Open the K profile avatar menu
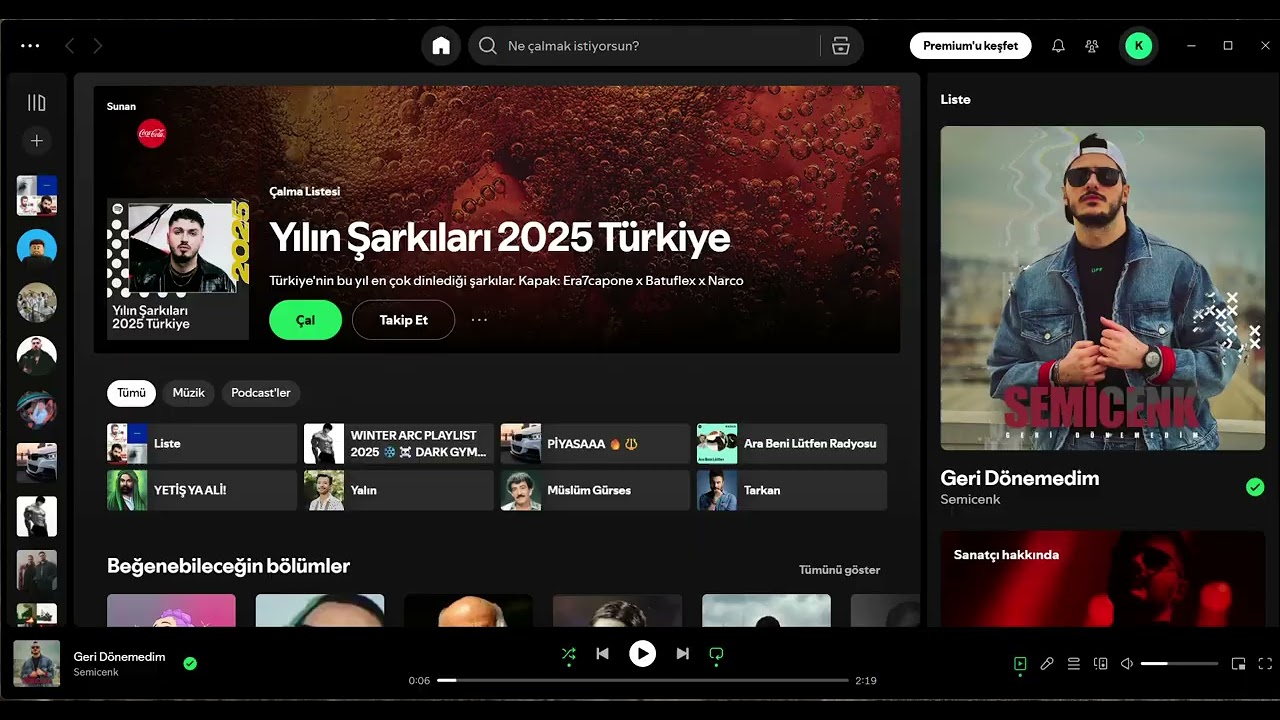The width and height of the screenshot is (1280, 720). pos(1138,46)
